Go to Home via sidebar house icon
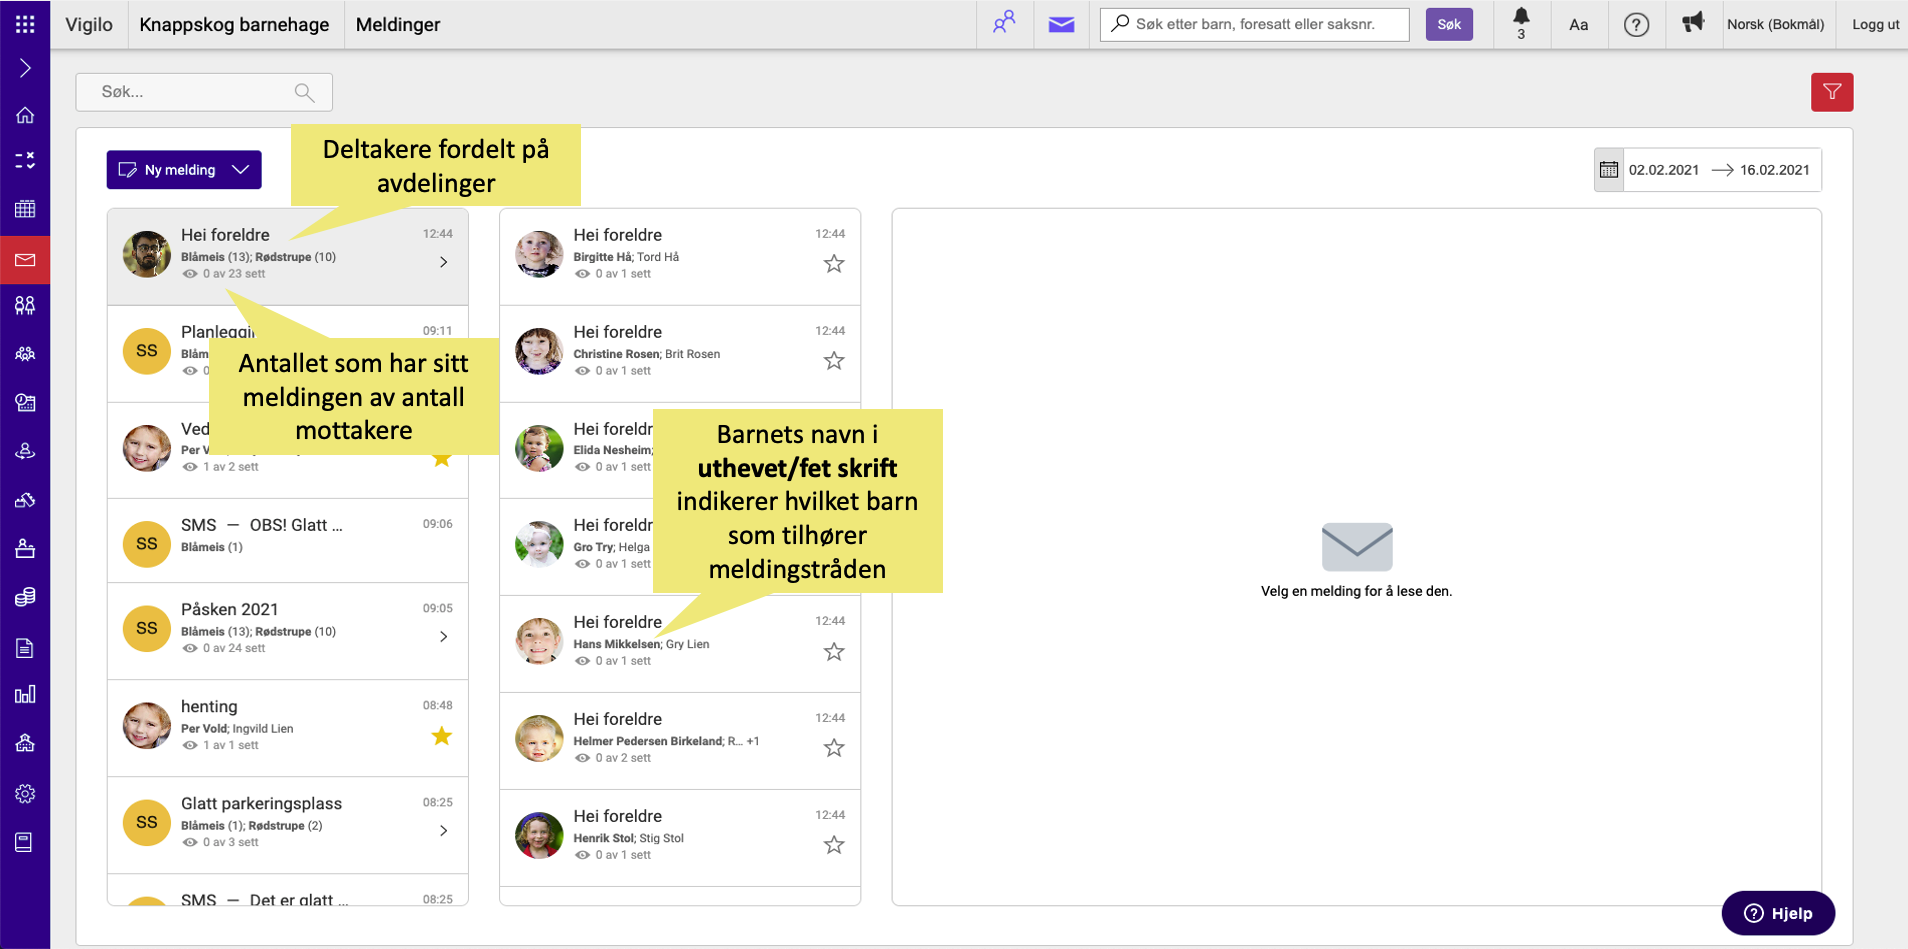 25,115
